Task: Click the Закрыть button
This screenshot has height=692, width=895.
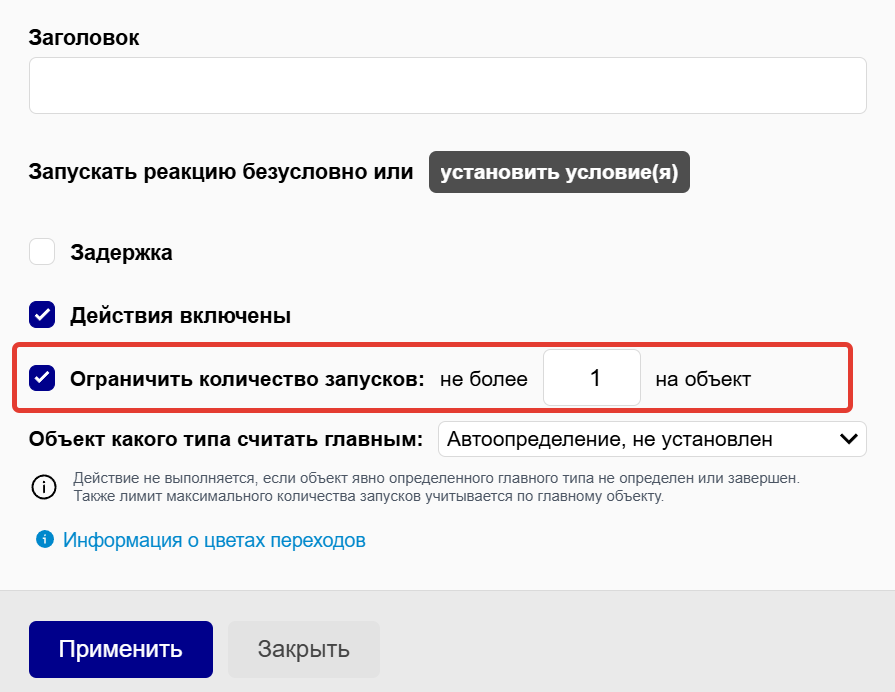Action: click(304, 649)
